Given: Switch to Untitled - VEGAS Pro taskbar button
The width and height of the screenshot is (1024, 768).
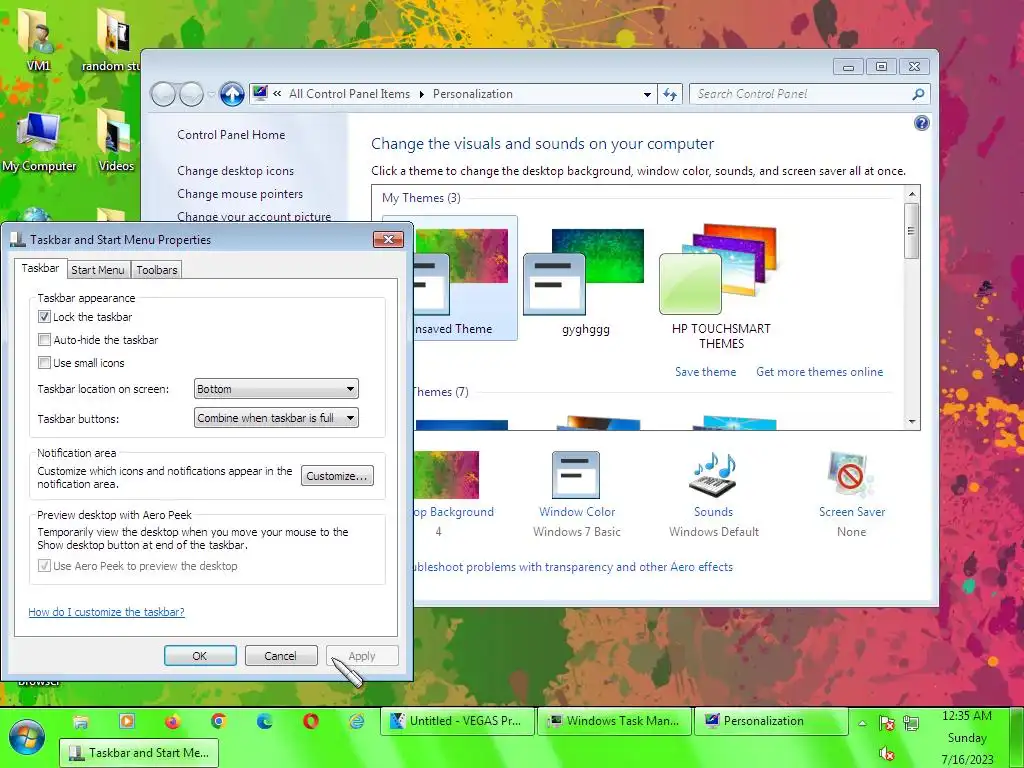Looking at the screenshot, I should tap(457, 721).
